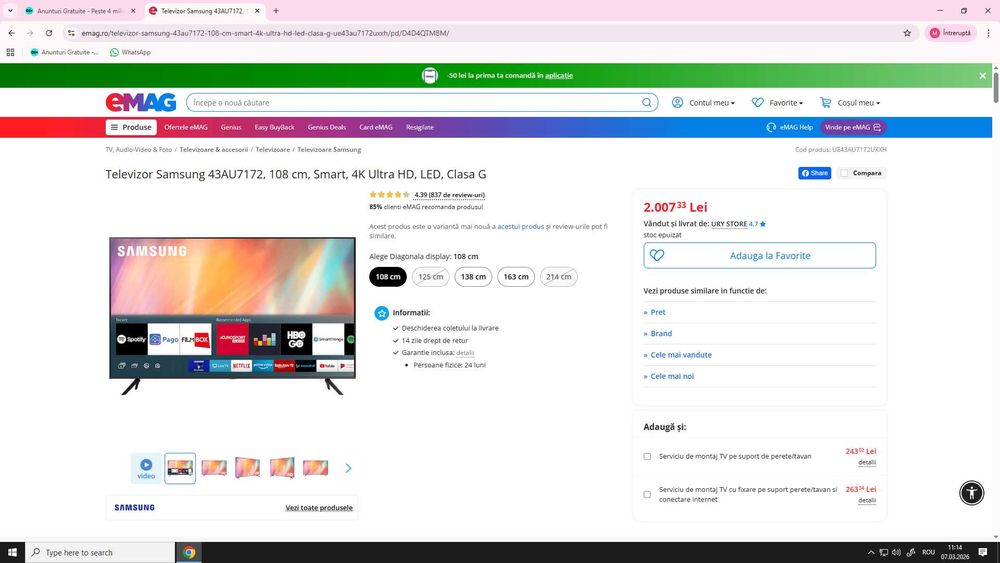Browse similar products by Pret
Screen dimensions: 1000x563
(658, 312)
